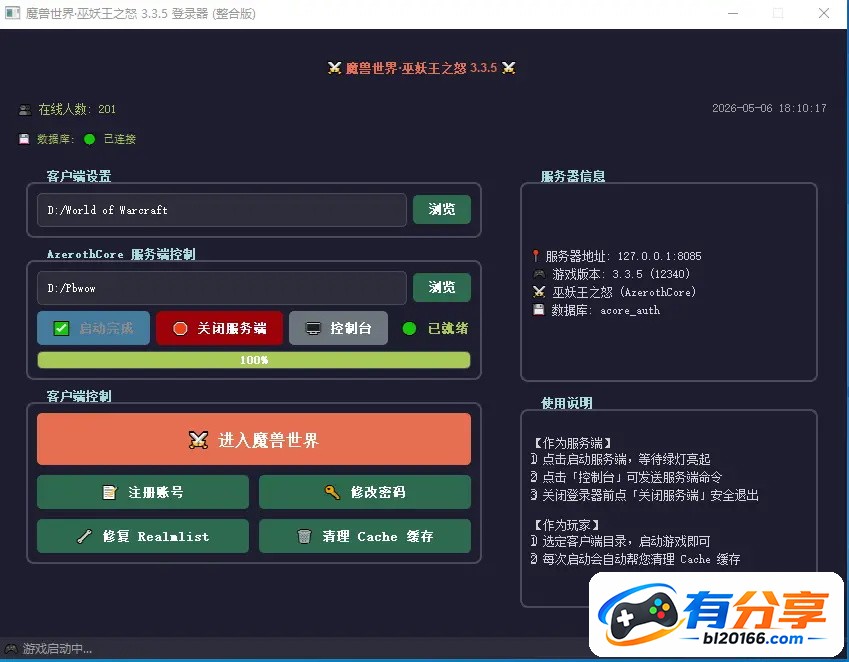The image size is (849, 662).
Task: Open the 注册账号 account registration button
Action: click(142, 492)
